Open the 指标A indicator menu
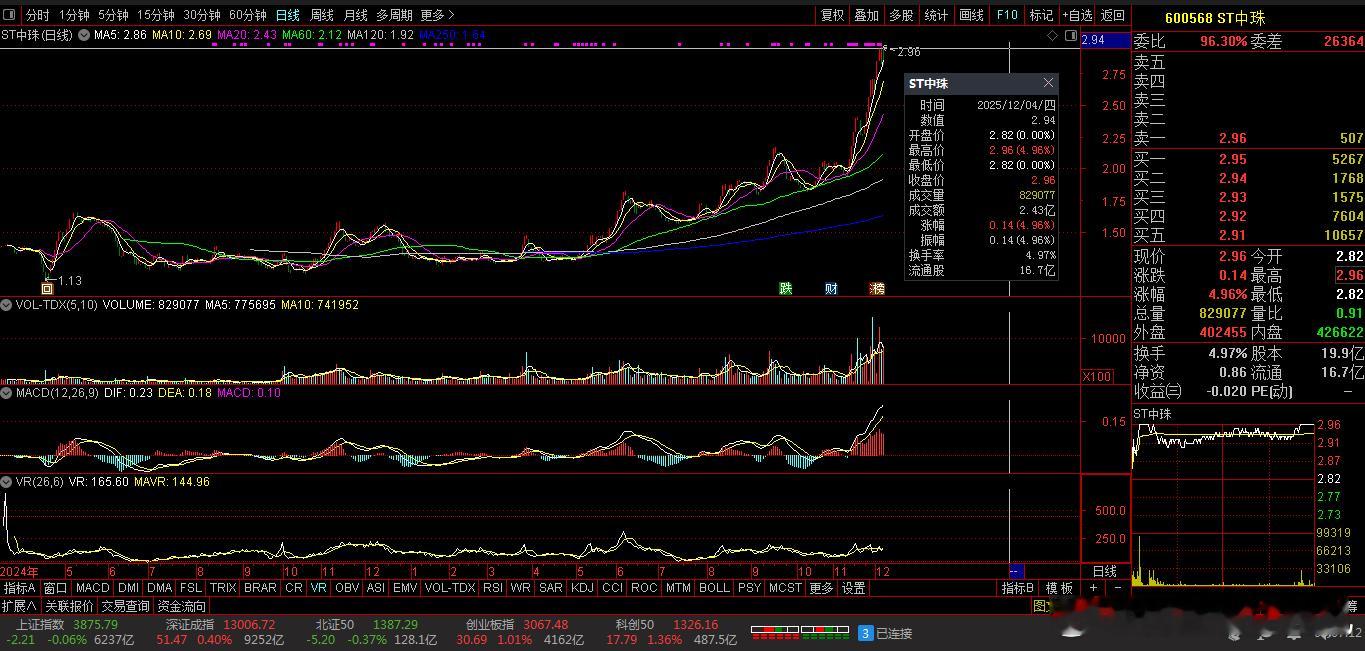Viewport: 1365px width, 651px height. click(20, 588)
